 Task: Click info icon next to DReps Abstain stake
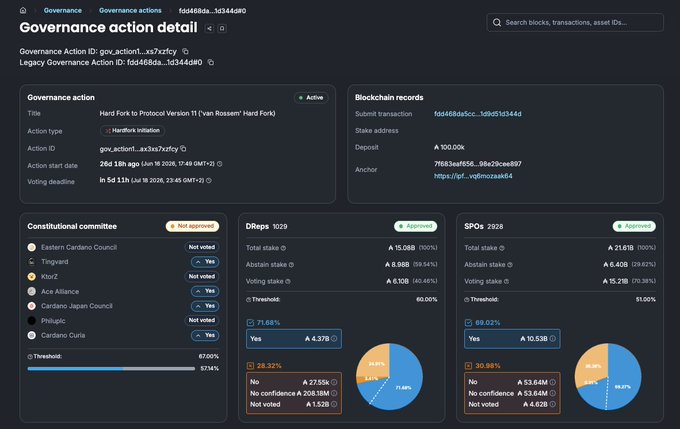(291, 265)
